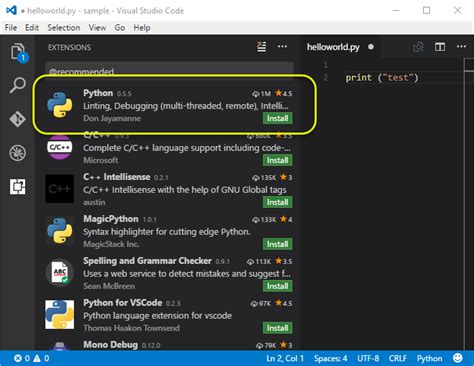Install the Spelling and Grammar Checker extension

coord(277,286)
